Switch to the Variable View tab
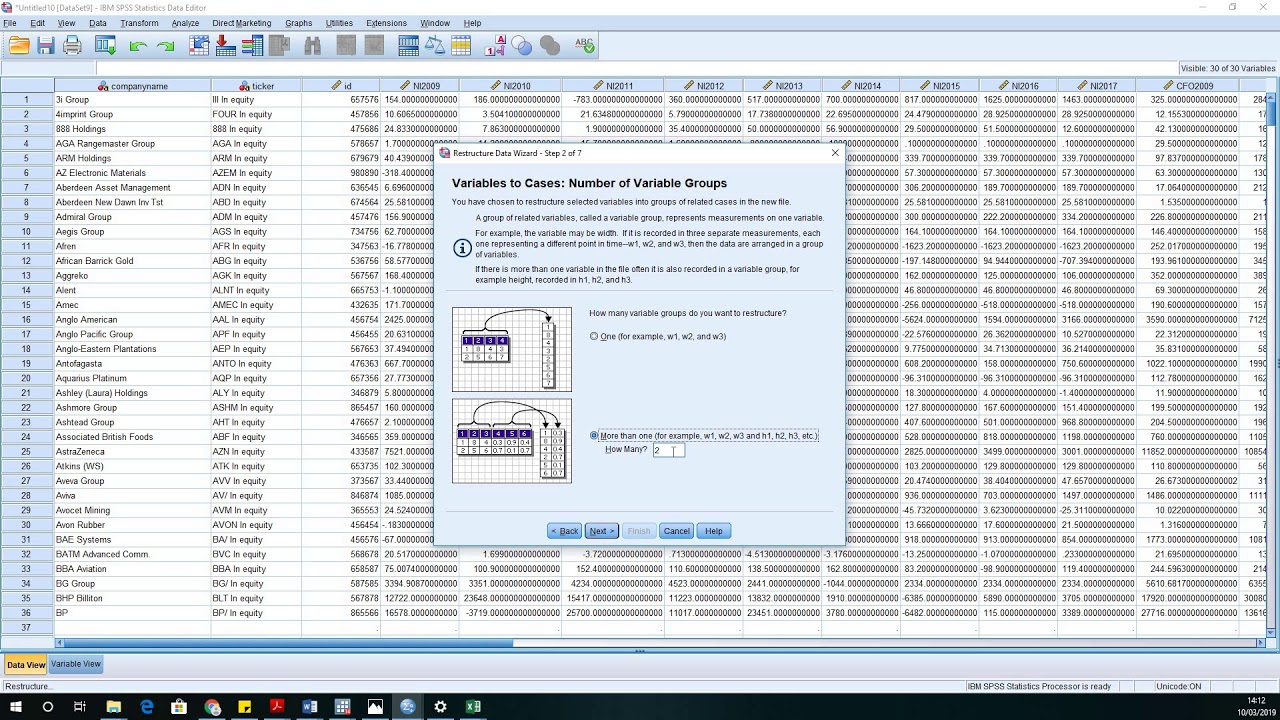The height and width of the screenshot is (720, 1280). click(76, 664)
